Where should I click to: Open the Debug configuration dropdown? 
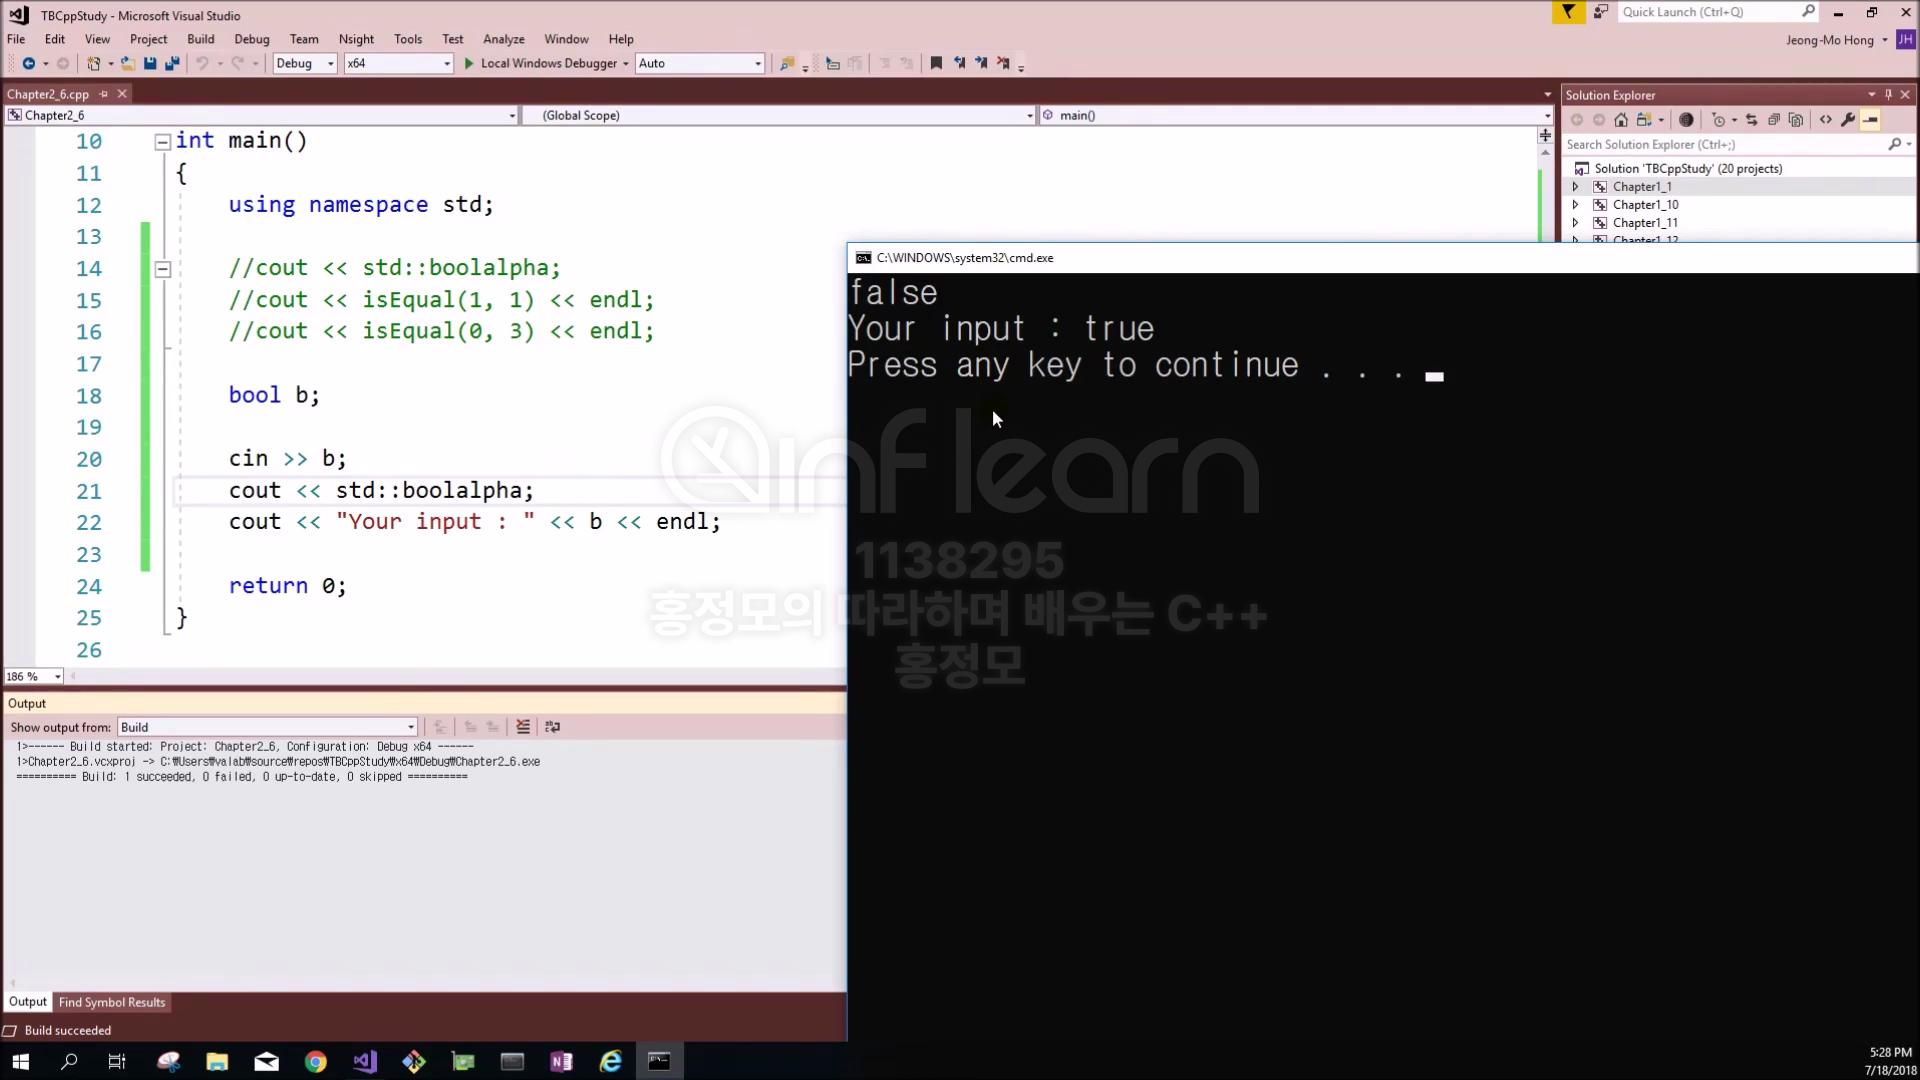coord(330,63)
